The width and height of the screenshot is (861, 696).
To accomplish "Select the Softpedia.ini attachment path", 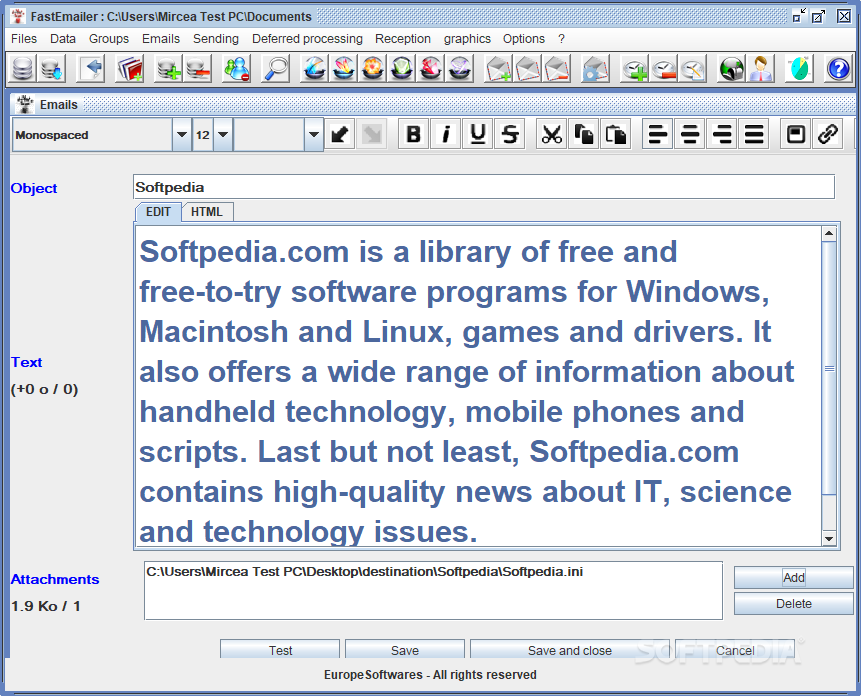I will [365, 572].
